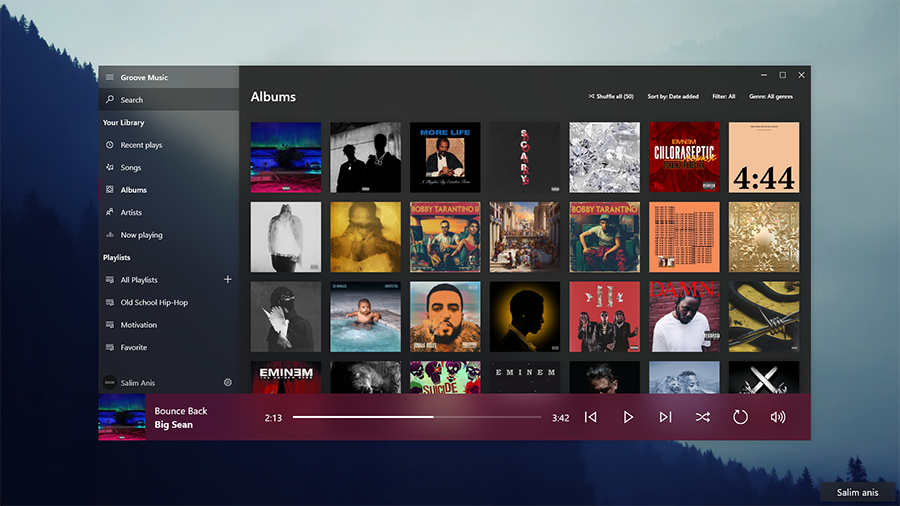Click the Motivation playlist icon

pyautogui.click(x=110, y=325)
